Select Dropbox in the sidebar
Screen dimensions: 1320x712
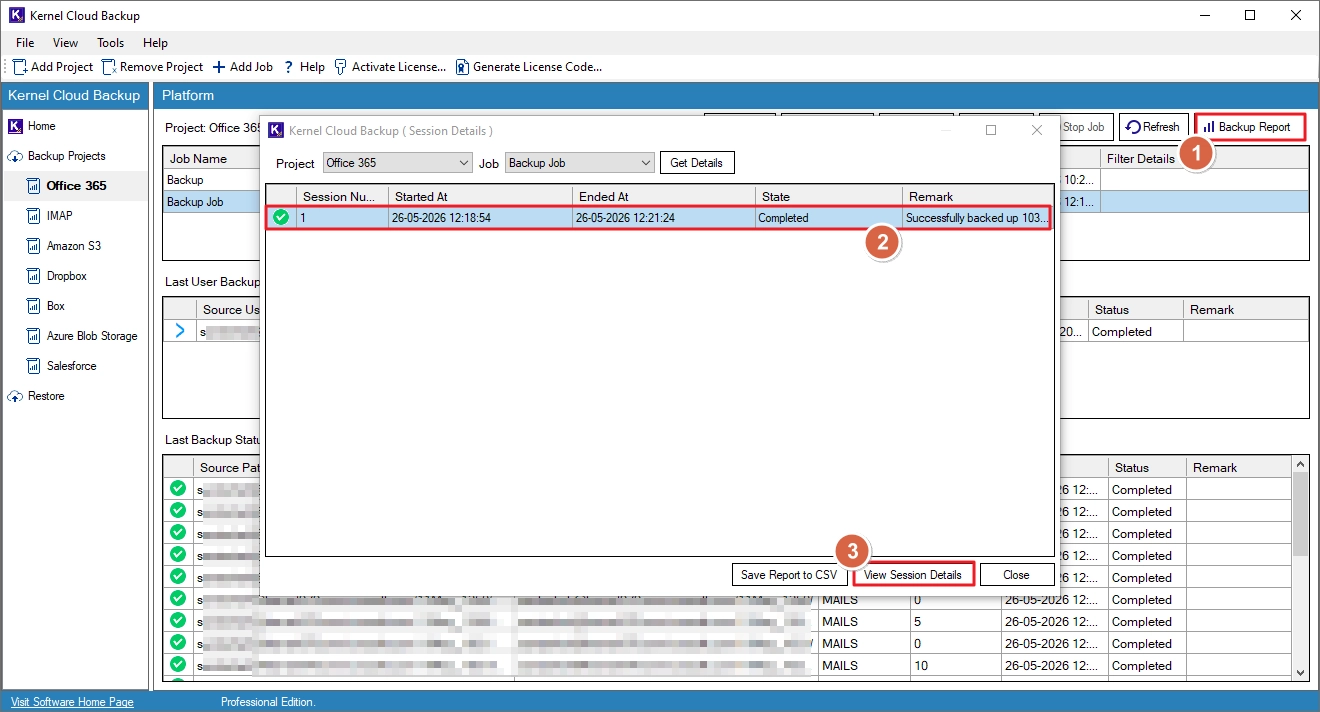[x=66, y=276]
